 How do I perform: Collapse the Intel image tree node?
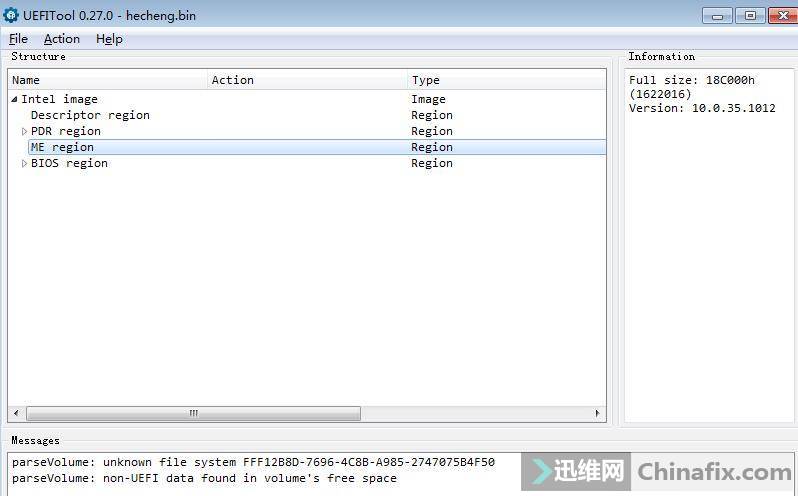point(14,99)
